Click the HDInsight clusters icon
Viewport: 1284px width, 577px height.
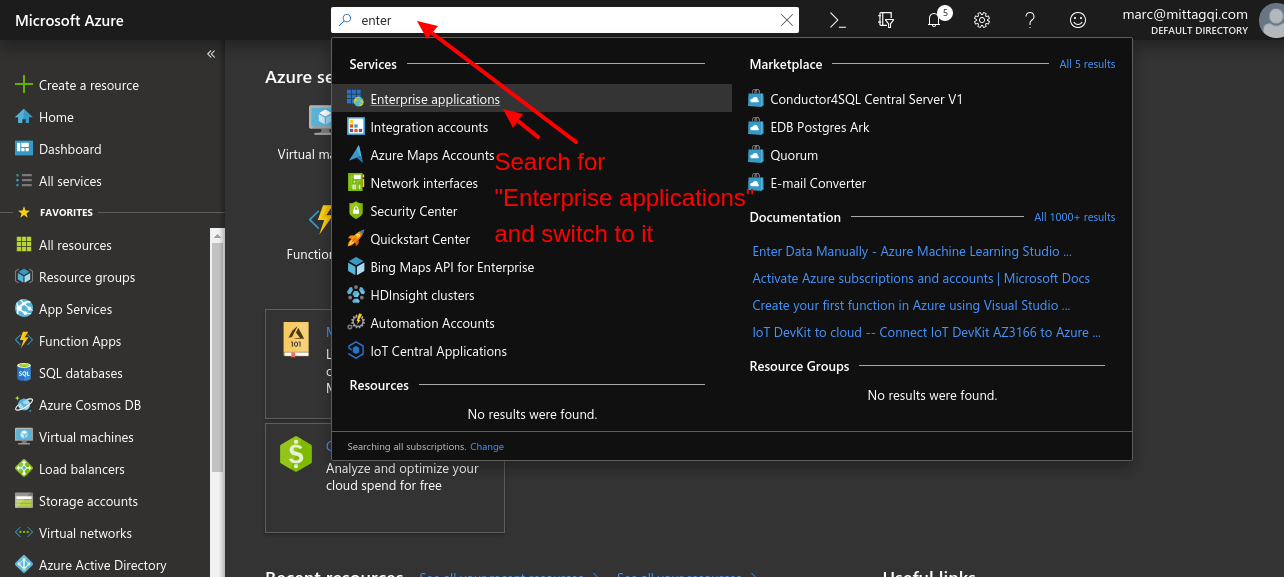pos(355,294)
